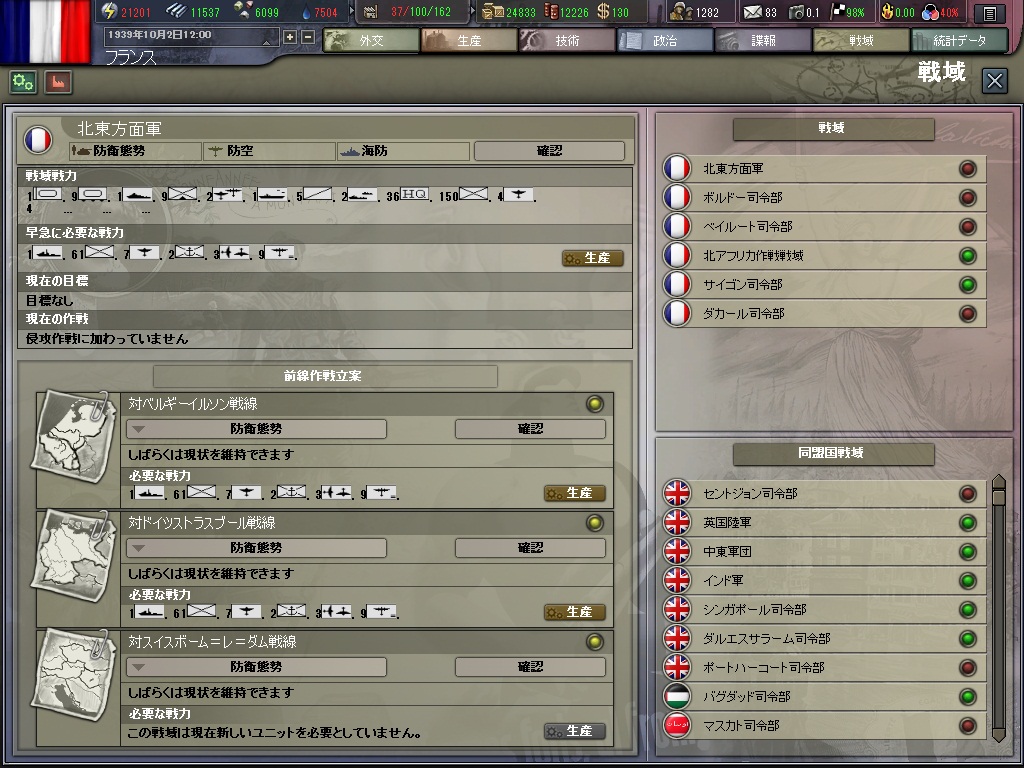Screen dimensions: 1024x768
Task: Click the top-right menu list icon
Action: (990, 12)
